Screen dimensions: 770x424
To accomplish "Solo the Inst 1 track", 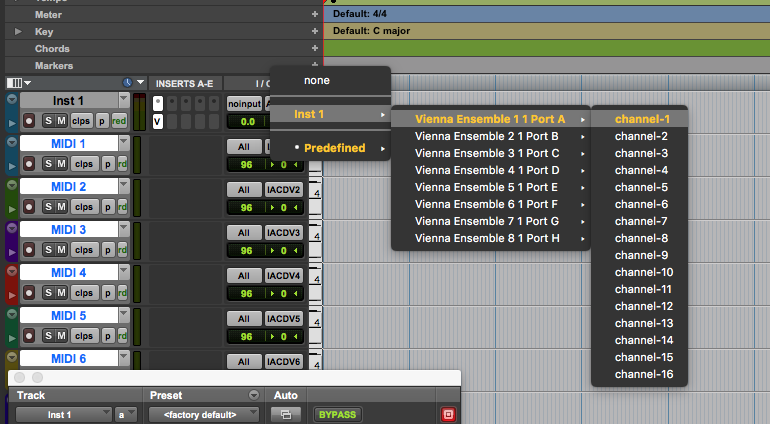I will tap(48, 121).
